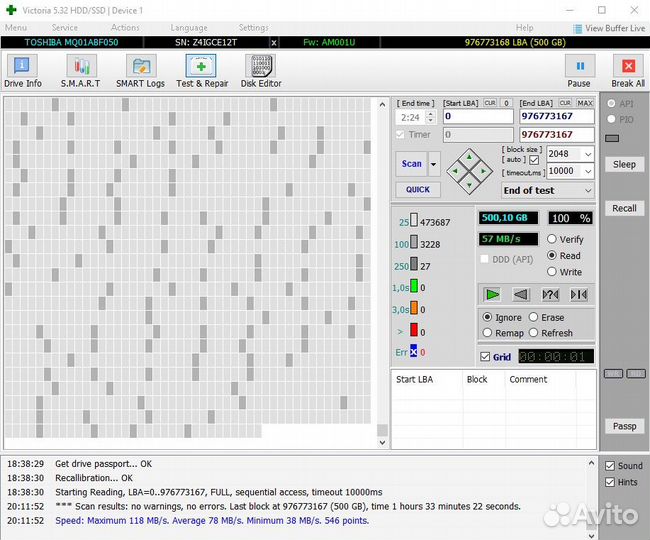Click the QUICK scan button
650x540 pixels.
tap(417, 189)
